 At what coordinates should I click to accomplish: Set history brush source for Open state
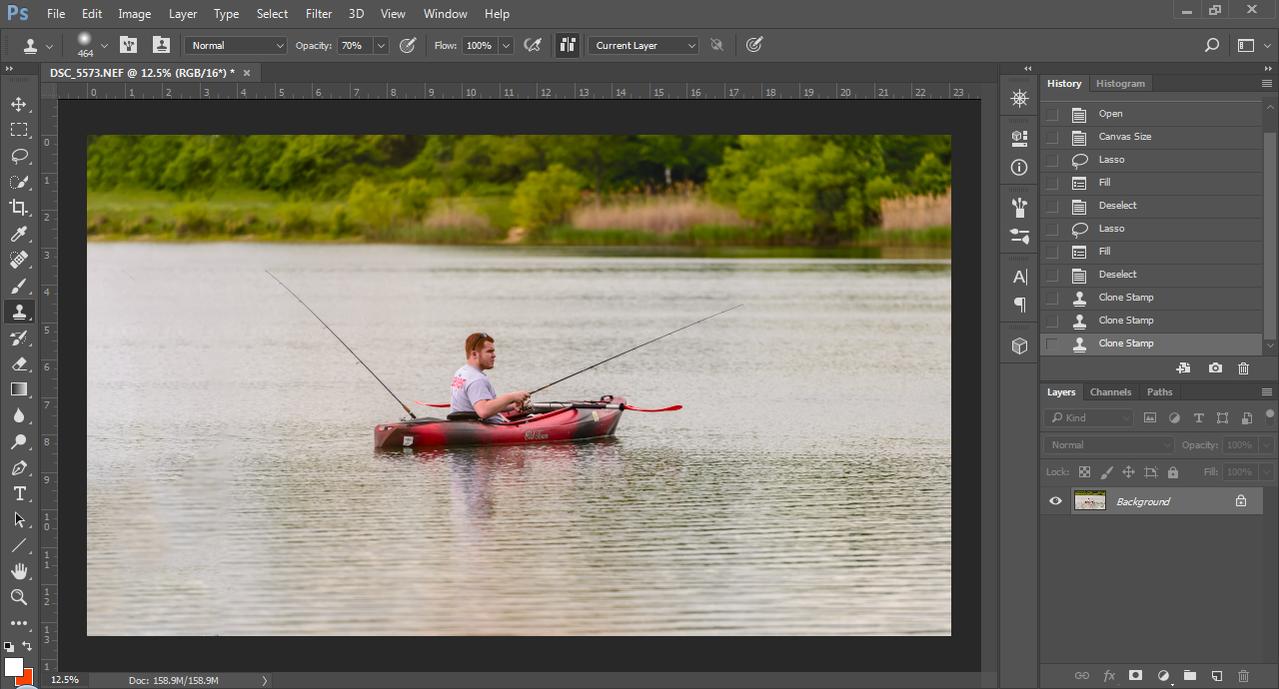1051,114
